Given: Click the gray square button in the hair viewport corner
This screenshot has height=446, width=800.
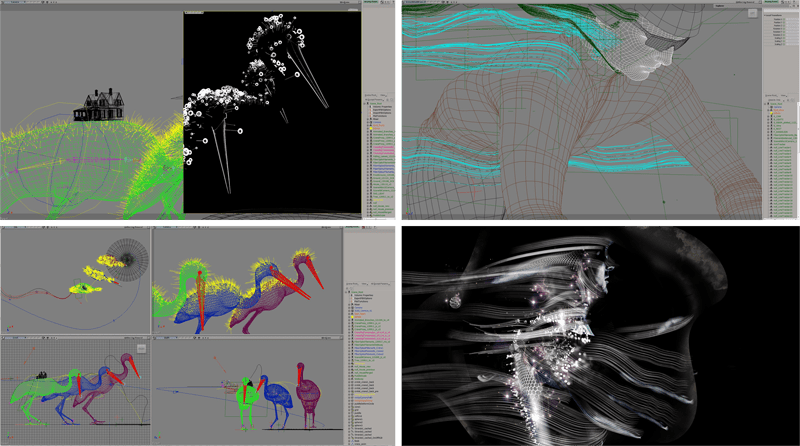Looking at the screenshot, I should [x=753, y=14].
